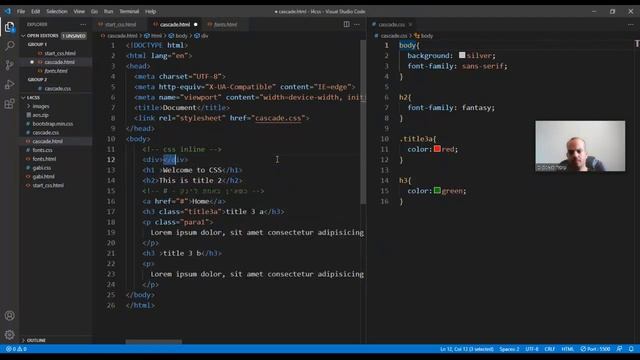Image resolution: width=640 pixels, height=360 pixels.
Task: Click the HTML editor horizontal scrollbar
Action: [x=153, y=342]
